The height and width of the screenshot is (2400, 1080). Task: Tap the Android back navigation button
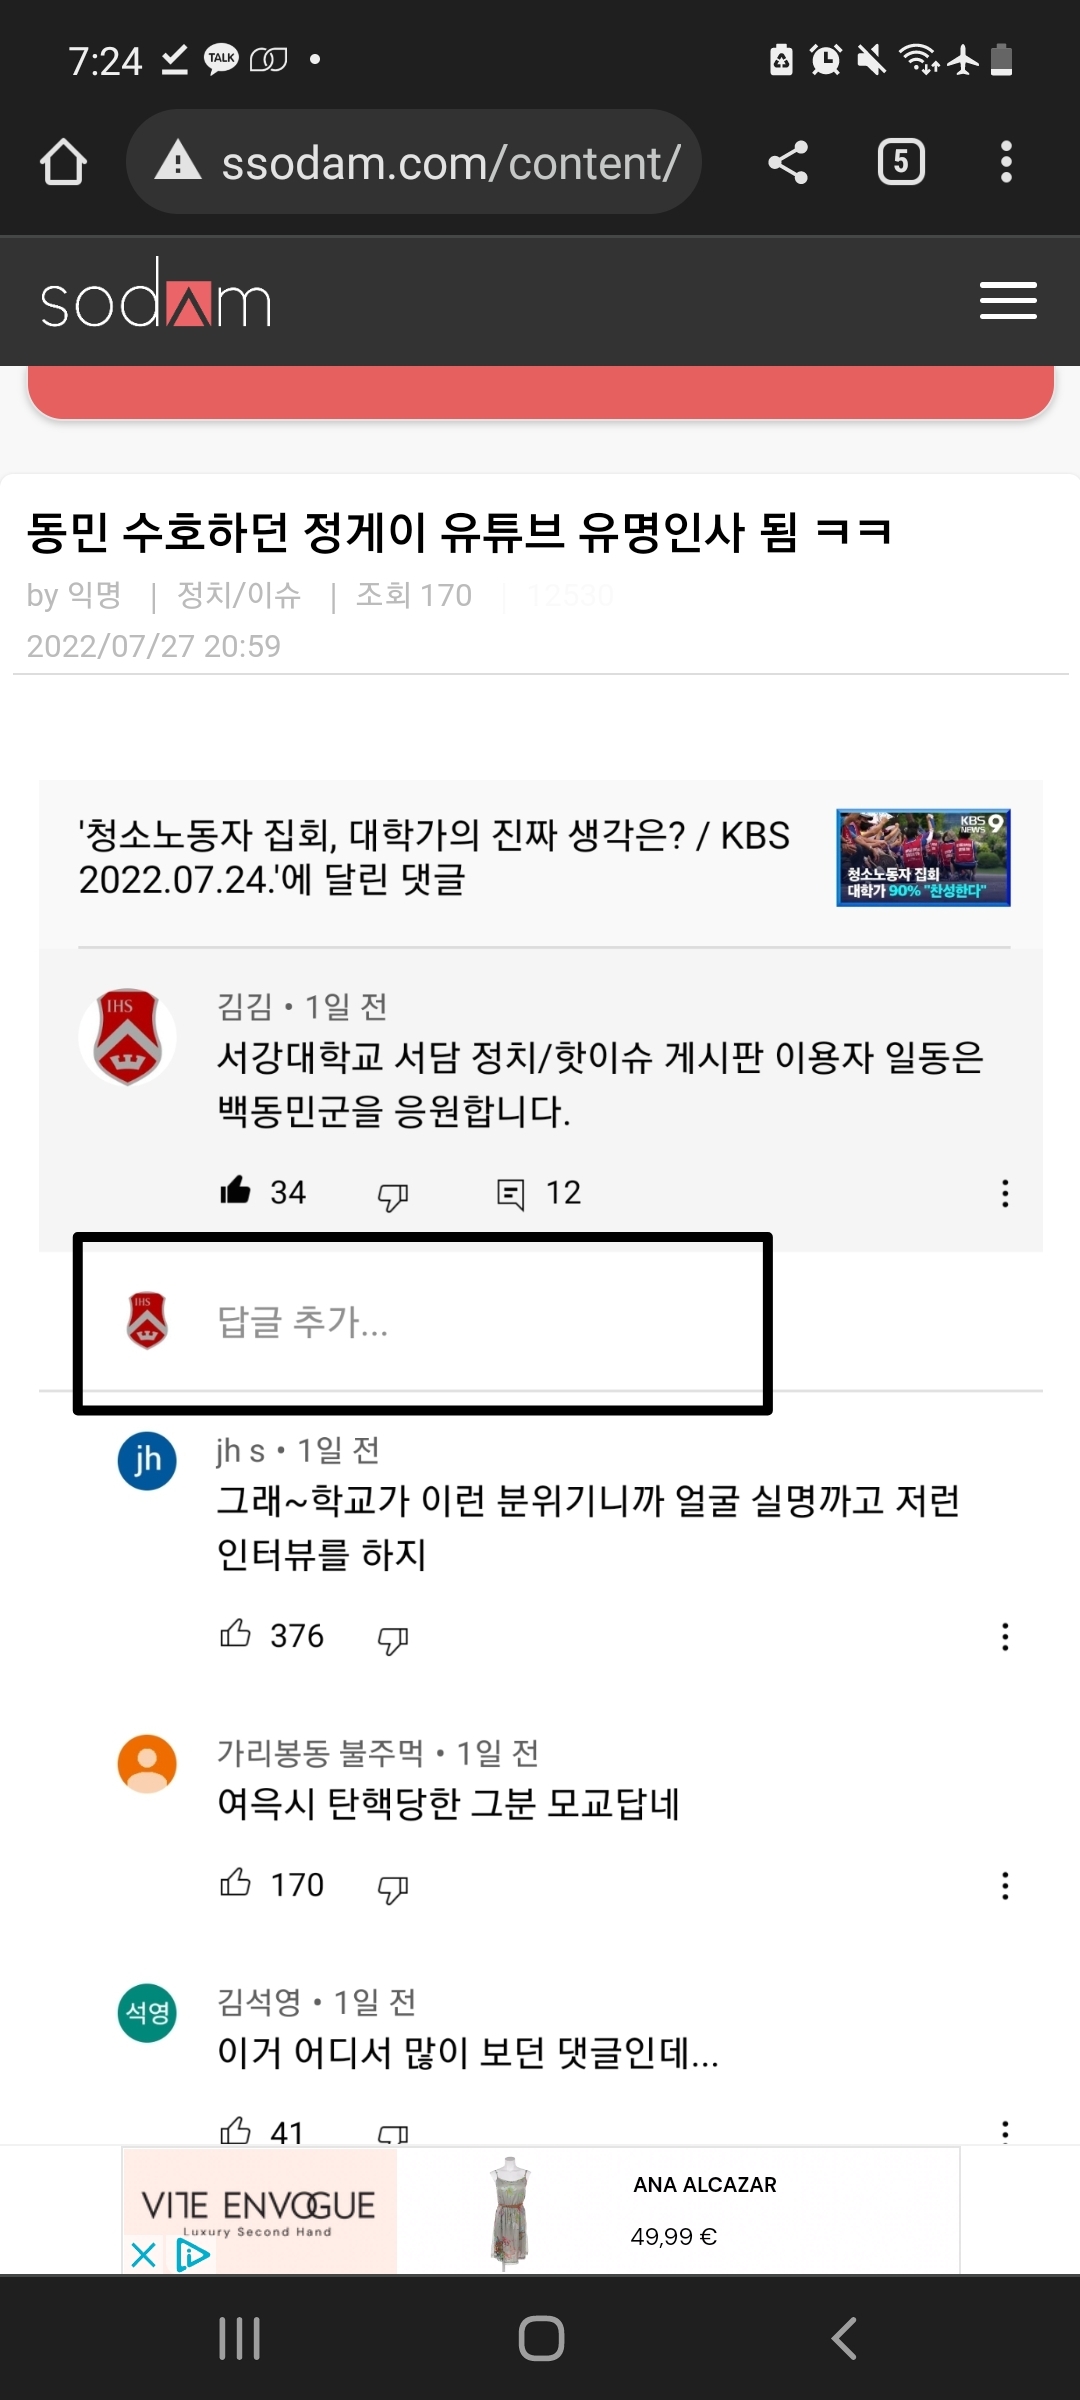(x=844, y=2338)
